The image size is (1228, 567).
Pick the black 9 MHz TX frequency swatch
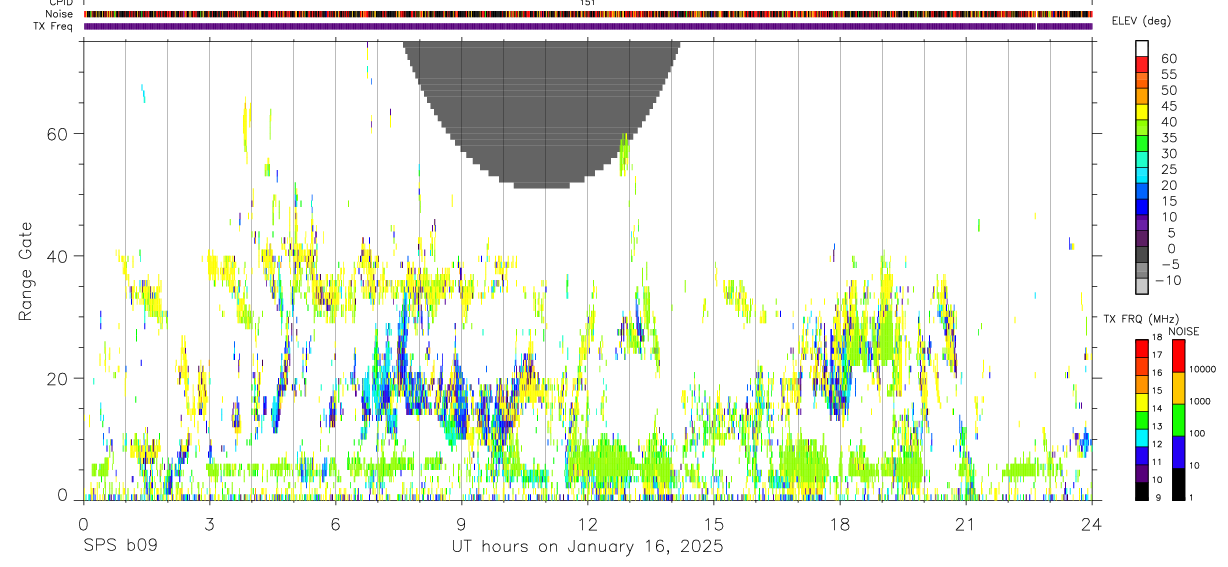click(x=1141, y=491)
